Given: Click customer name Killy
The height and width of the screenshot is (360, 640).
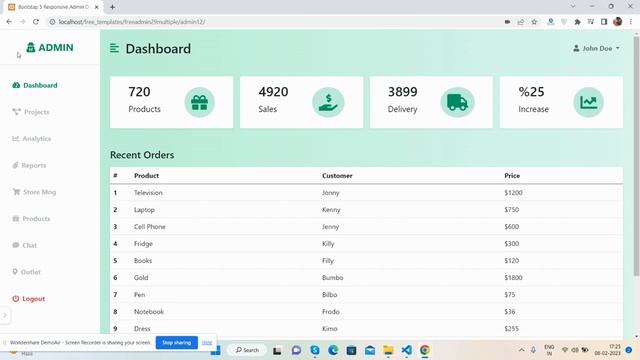Looking at the screenshot, I should click(328, 244).
